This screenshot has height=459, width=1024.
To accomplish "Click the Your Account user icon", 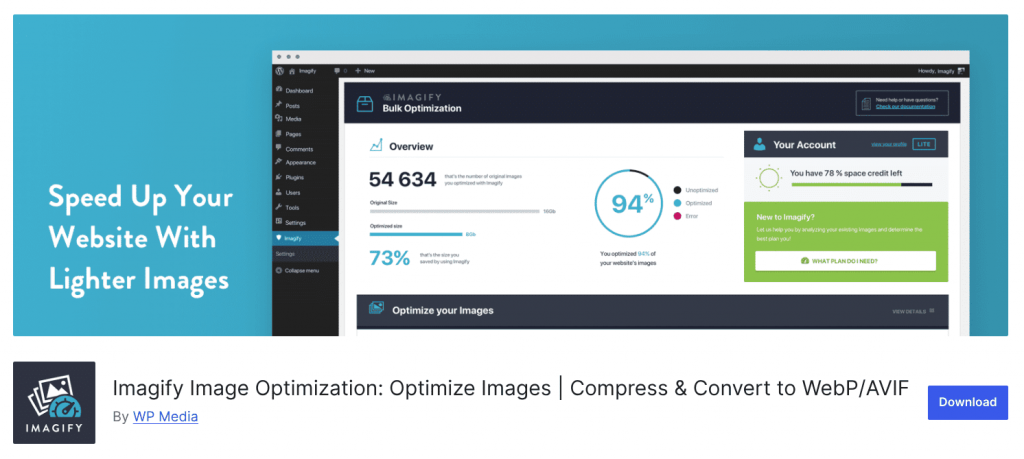I will [759, 144].
